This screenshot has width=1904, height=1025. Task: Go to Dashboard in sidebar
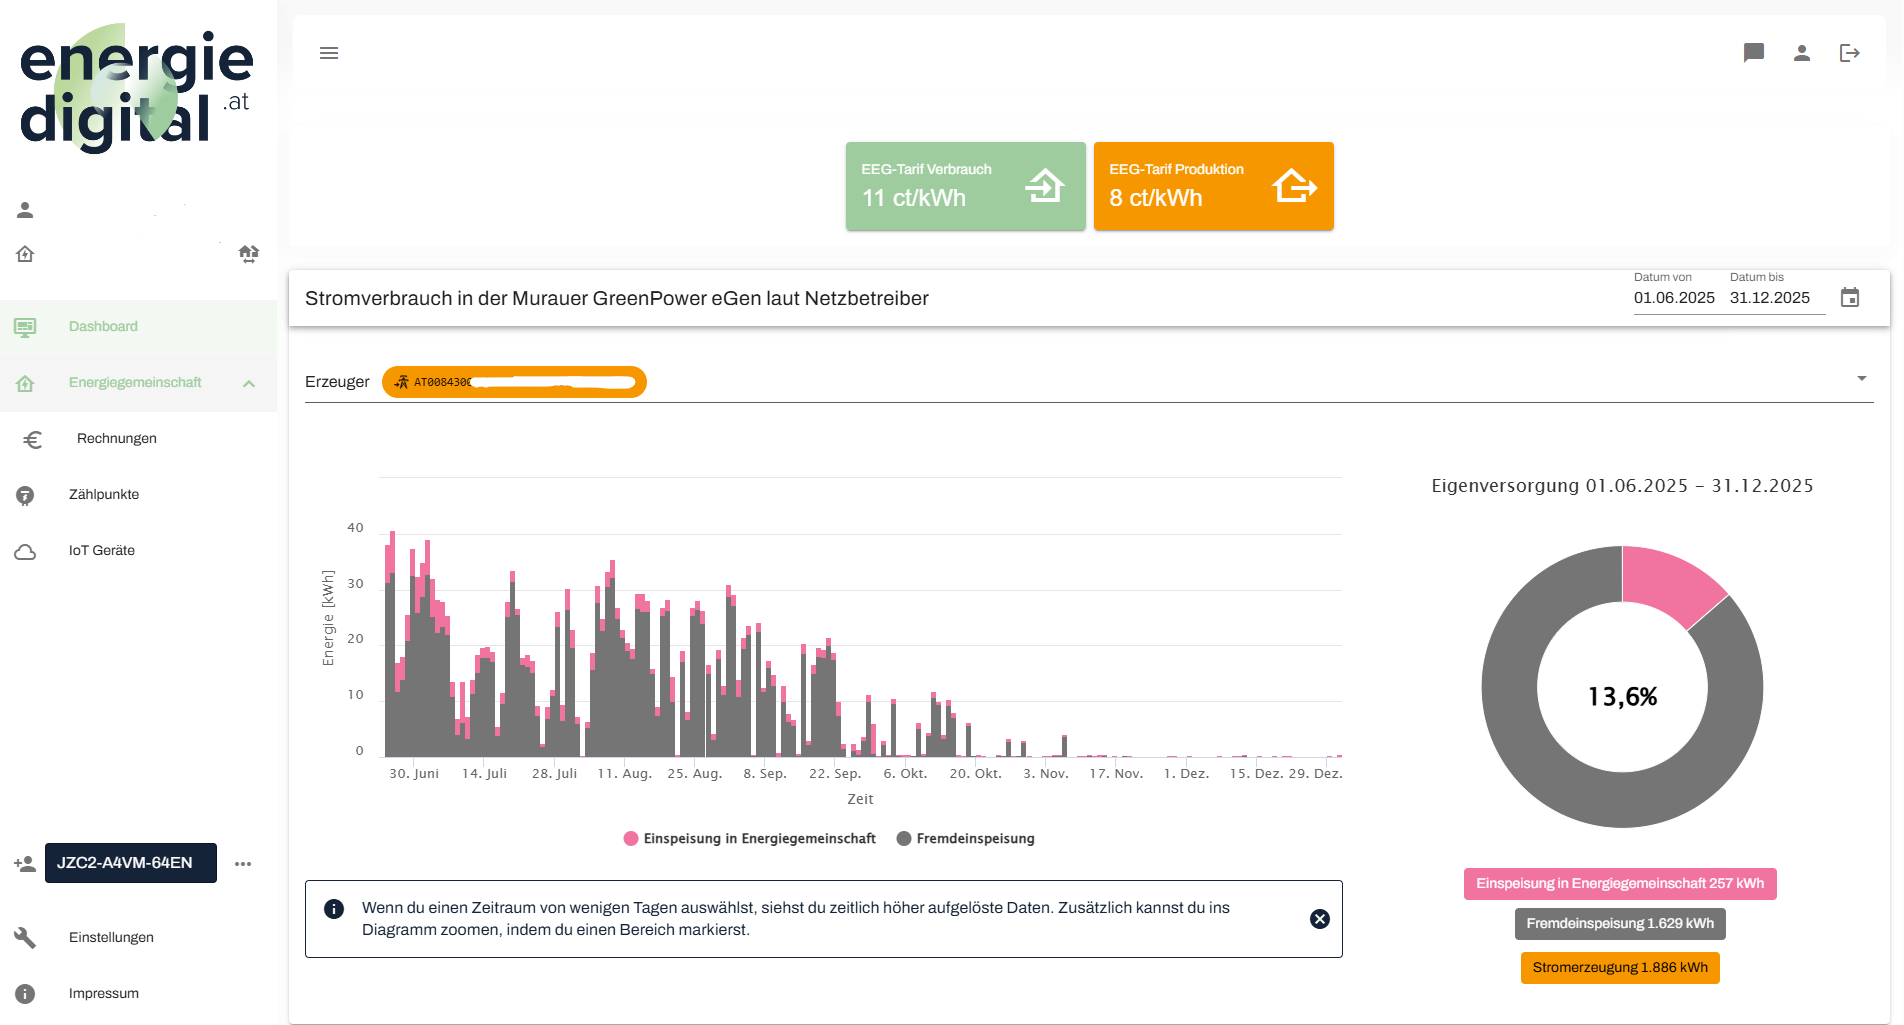pos(103,327)
